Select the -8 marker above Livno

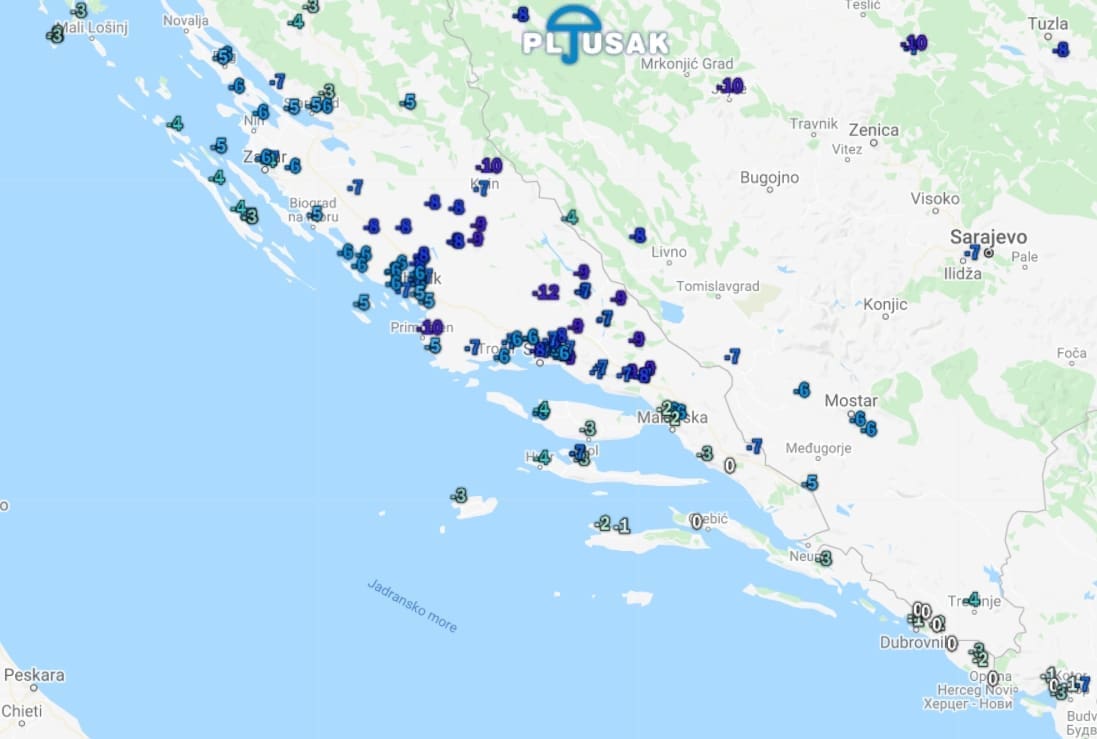(638, 235)
